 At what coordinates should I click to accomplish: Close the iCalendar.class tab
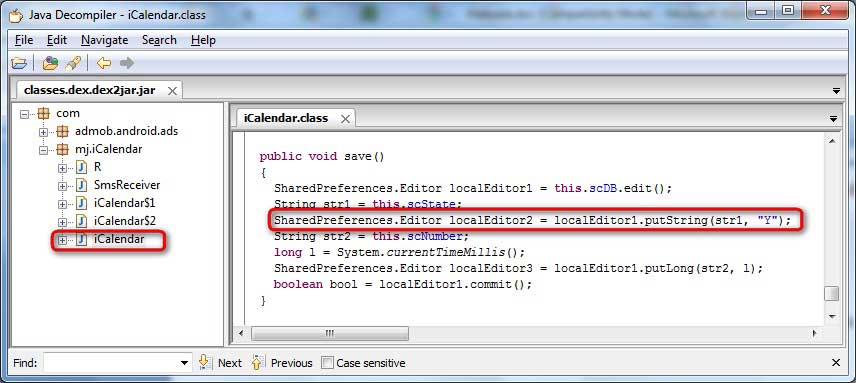click(x=345, y=119)
